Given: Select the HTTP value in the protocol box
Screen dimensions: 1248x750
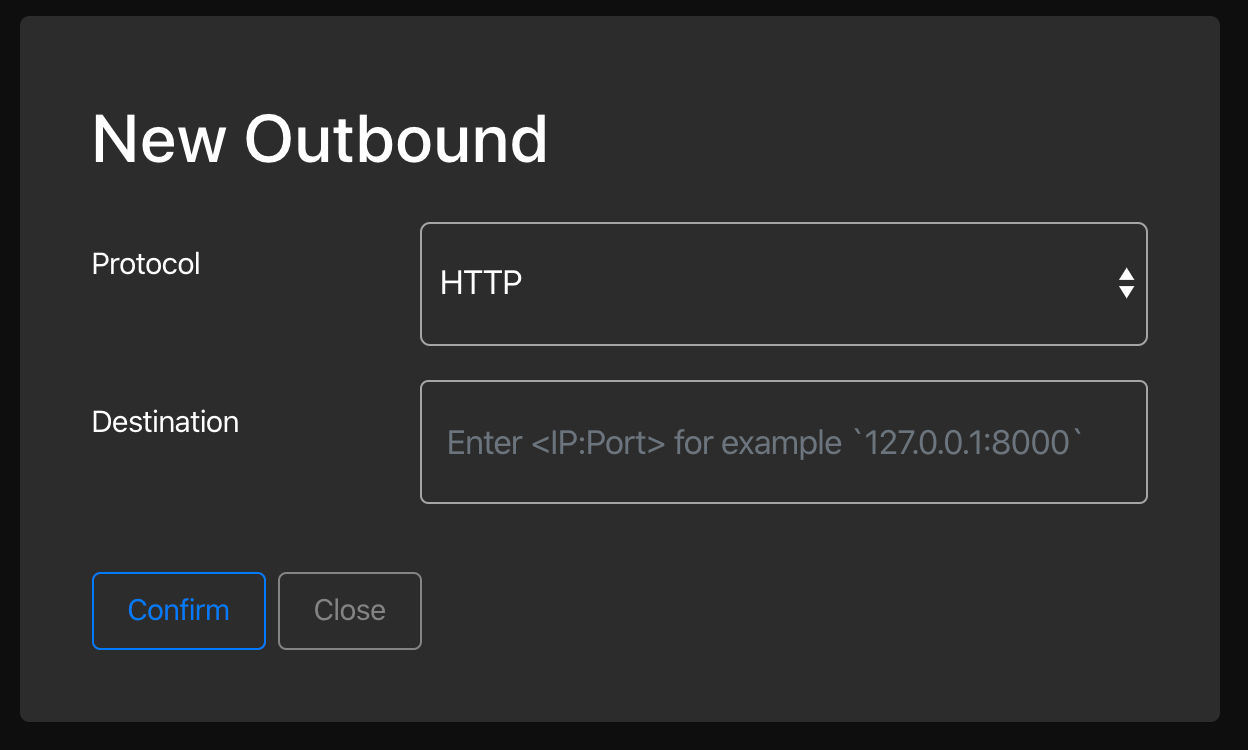Looking at the screenshot, I should tap(481, 284).
